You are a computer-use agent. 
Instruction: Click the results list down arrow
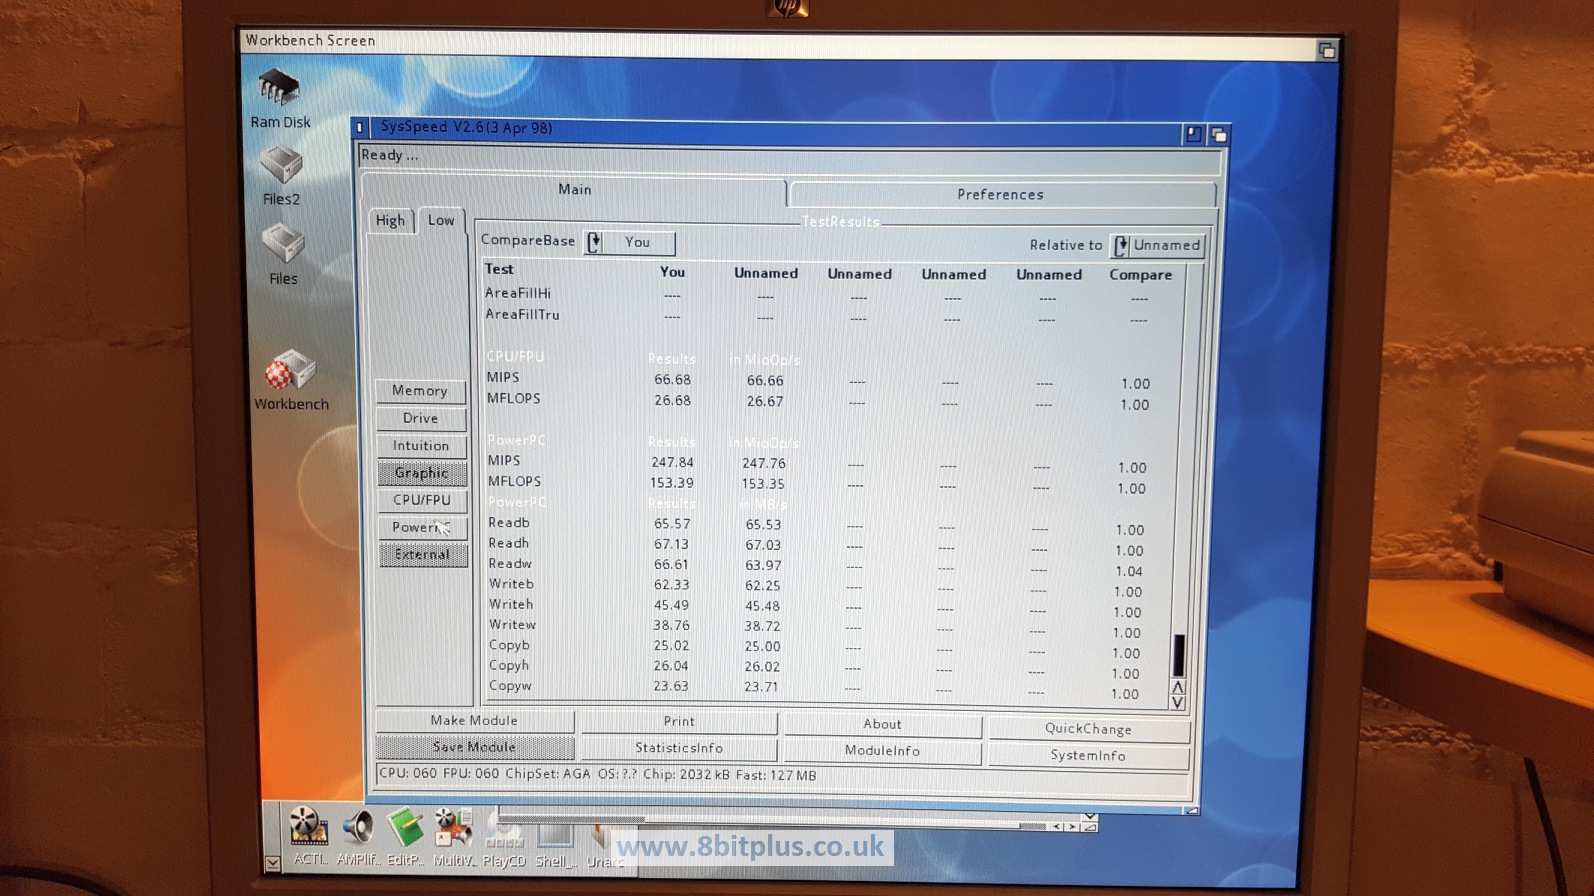[1178, 703]
